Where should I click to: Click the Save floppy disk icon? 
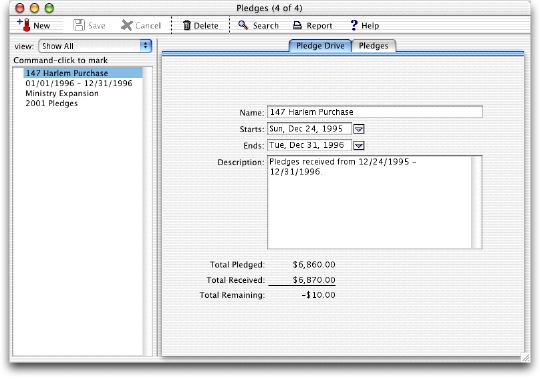(79, 25)
